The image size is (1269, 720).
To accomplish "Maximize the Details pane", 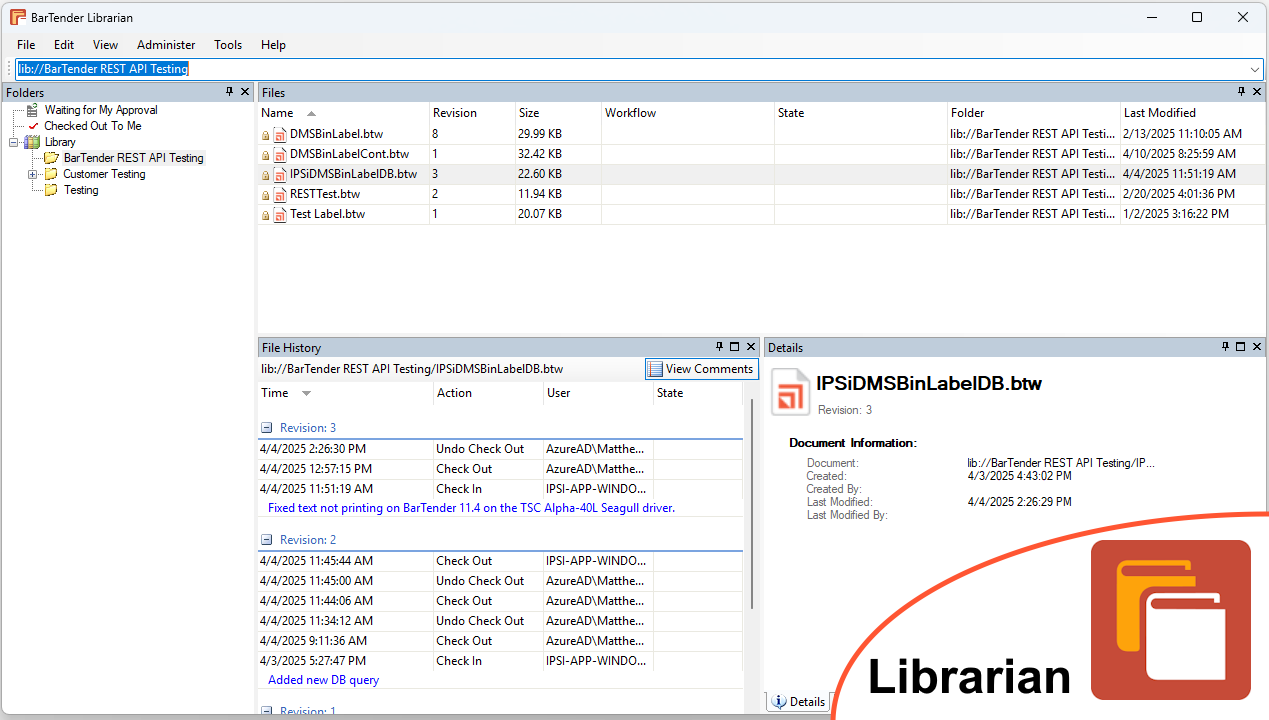I will coord(1241,347).
